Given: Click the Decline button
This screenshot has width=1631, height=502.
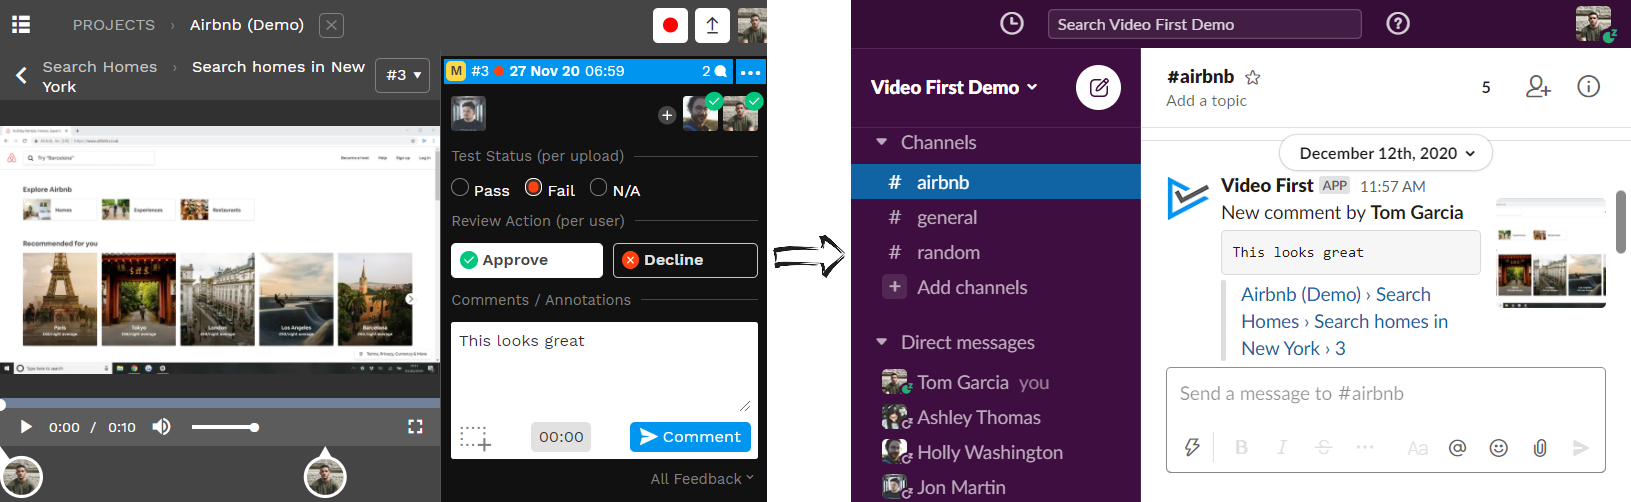Looking at the screenshot, I should [x=685, y=260].
